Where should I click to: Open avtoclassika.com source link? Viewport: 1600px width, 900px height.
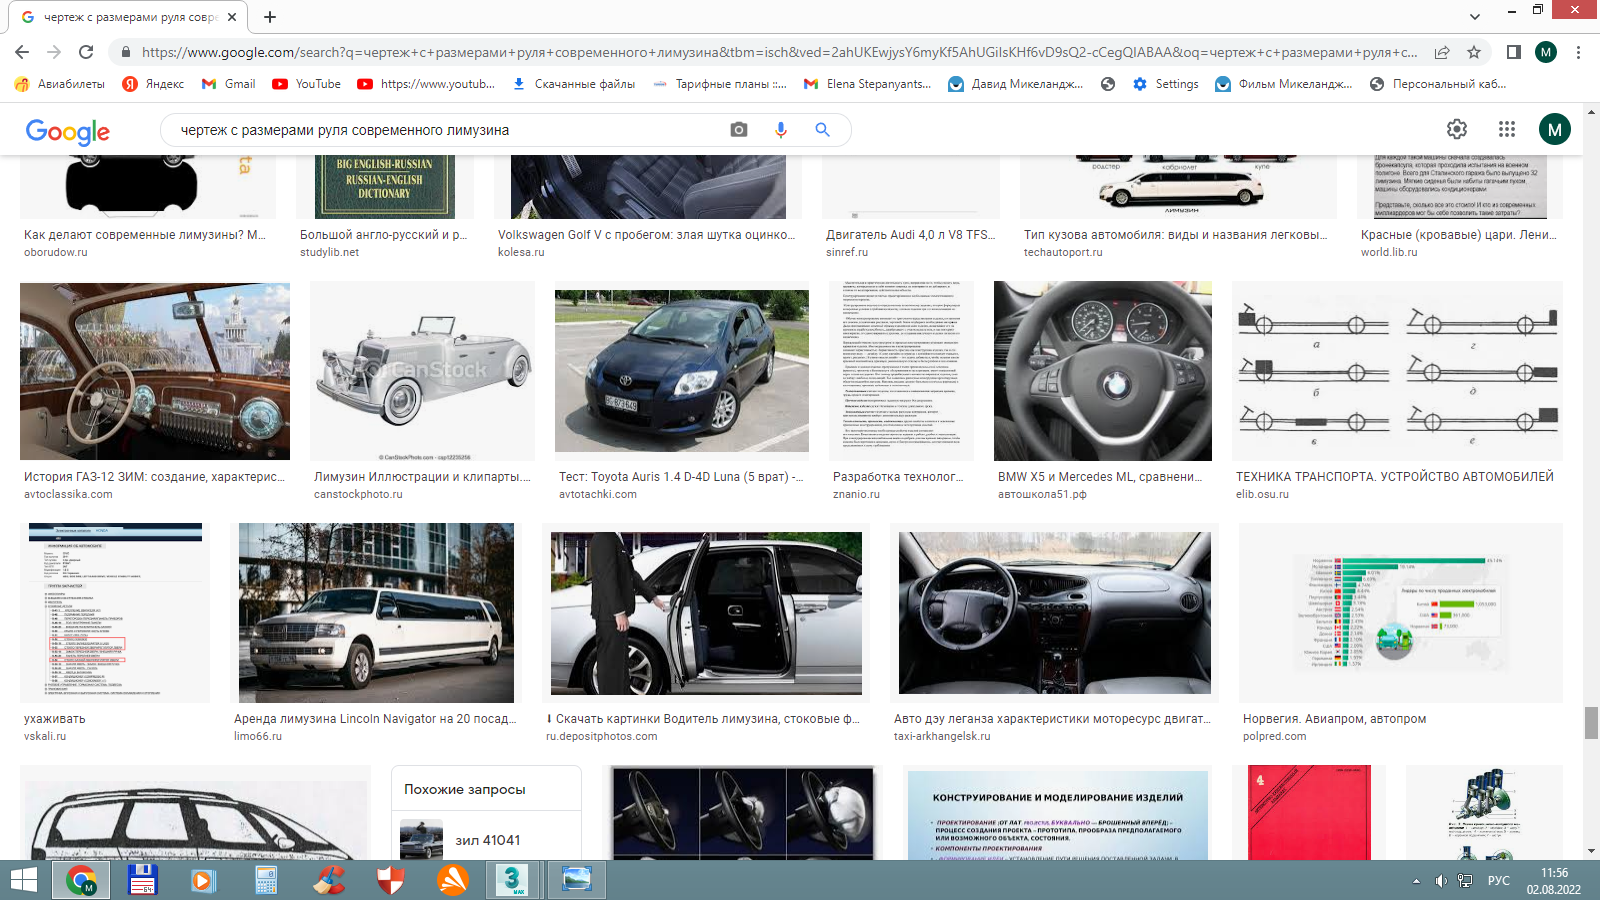(x=68, y=494)
